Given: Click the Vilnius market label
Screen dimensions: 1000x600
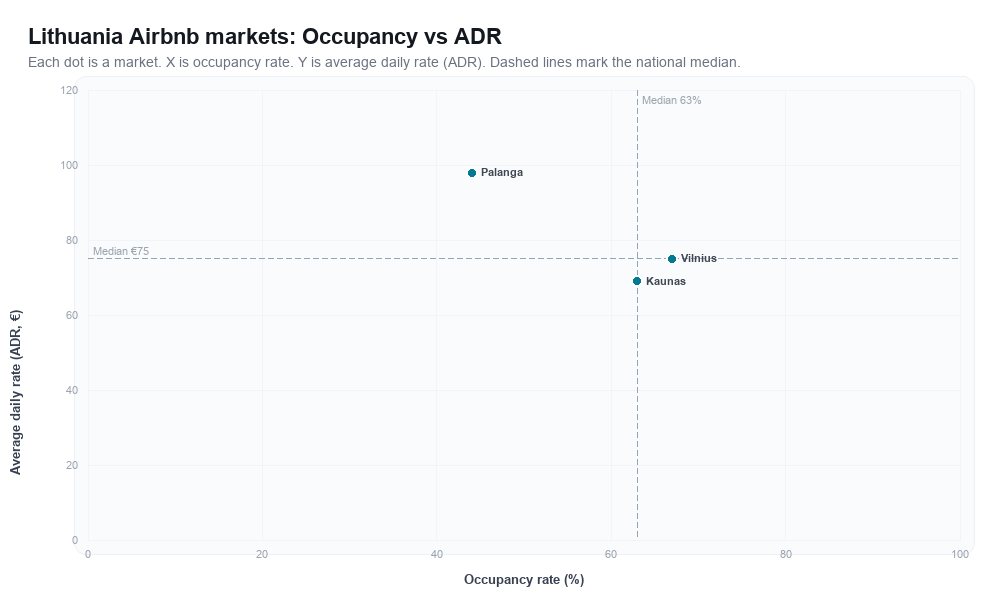Looking at the screenshot, I should pos(698,258).
